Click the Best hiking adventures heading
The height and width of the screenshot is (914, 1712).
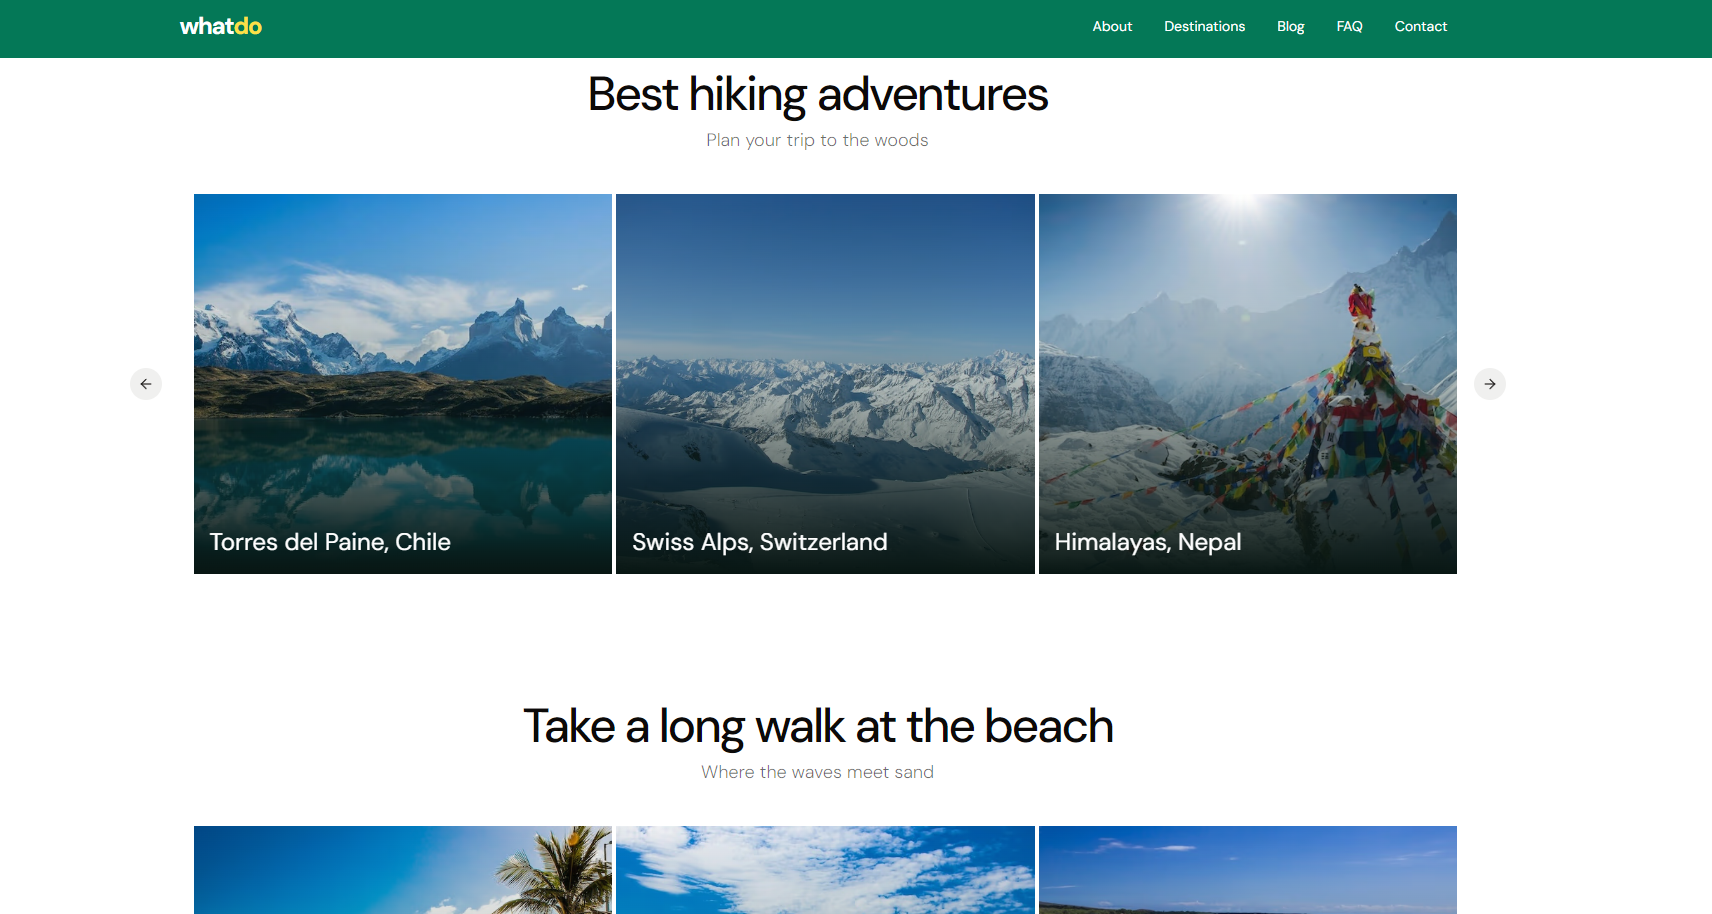[x=817, y=95]
